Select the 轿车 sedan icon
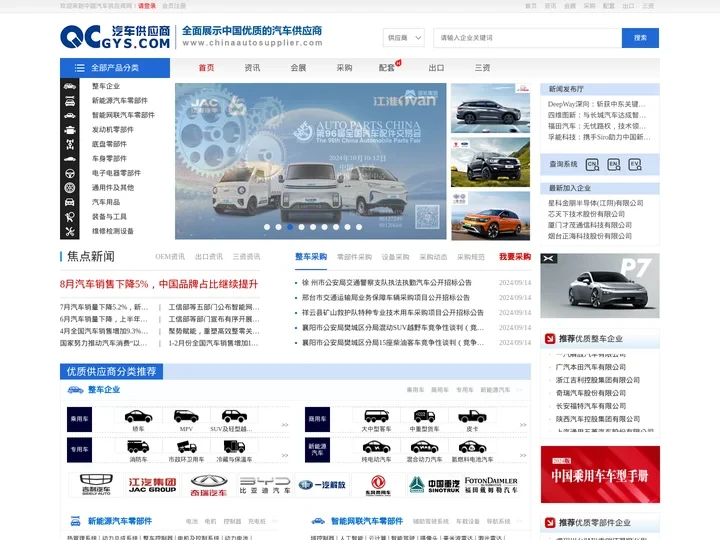Screen dimensions: 720x540 [x=138, y=416]
